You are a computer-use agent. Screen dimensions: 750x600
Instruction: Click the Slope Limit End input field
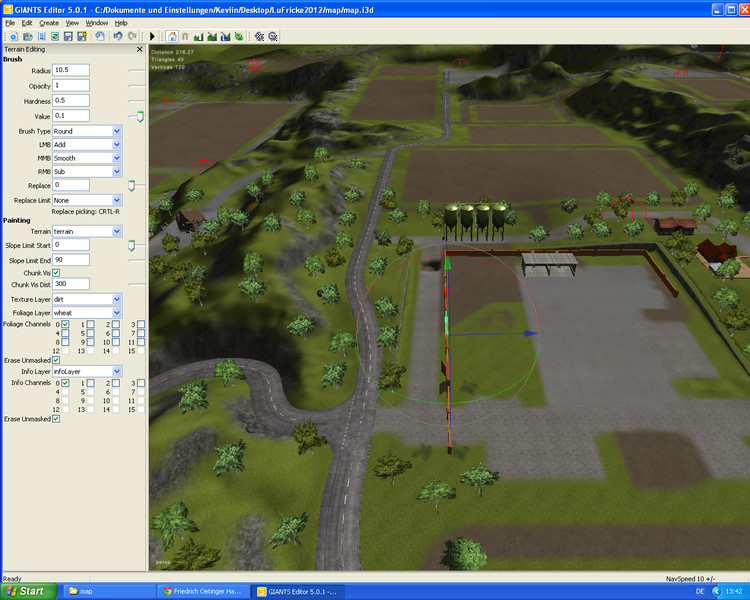pyautogui.click(x=71, y=260)
